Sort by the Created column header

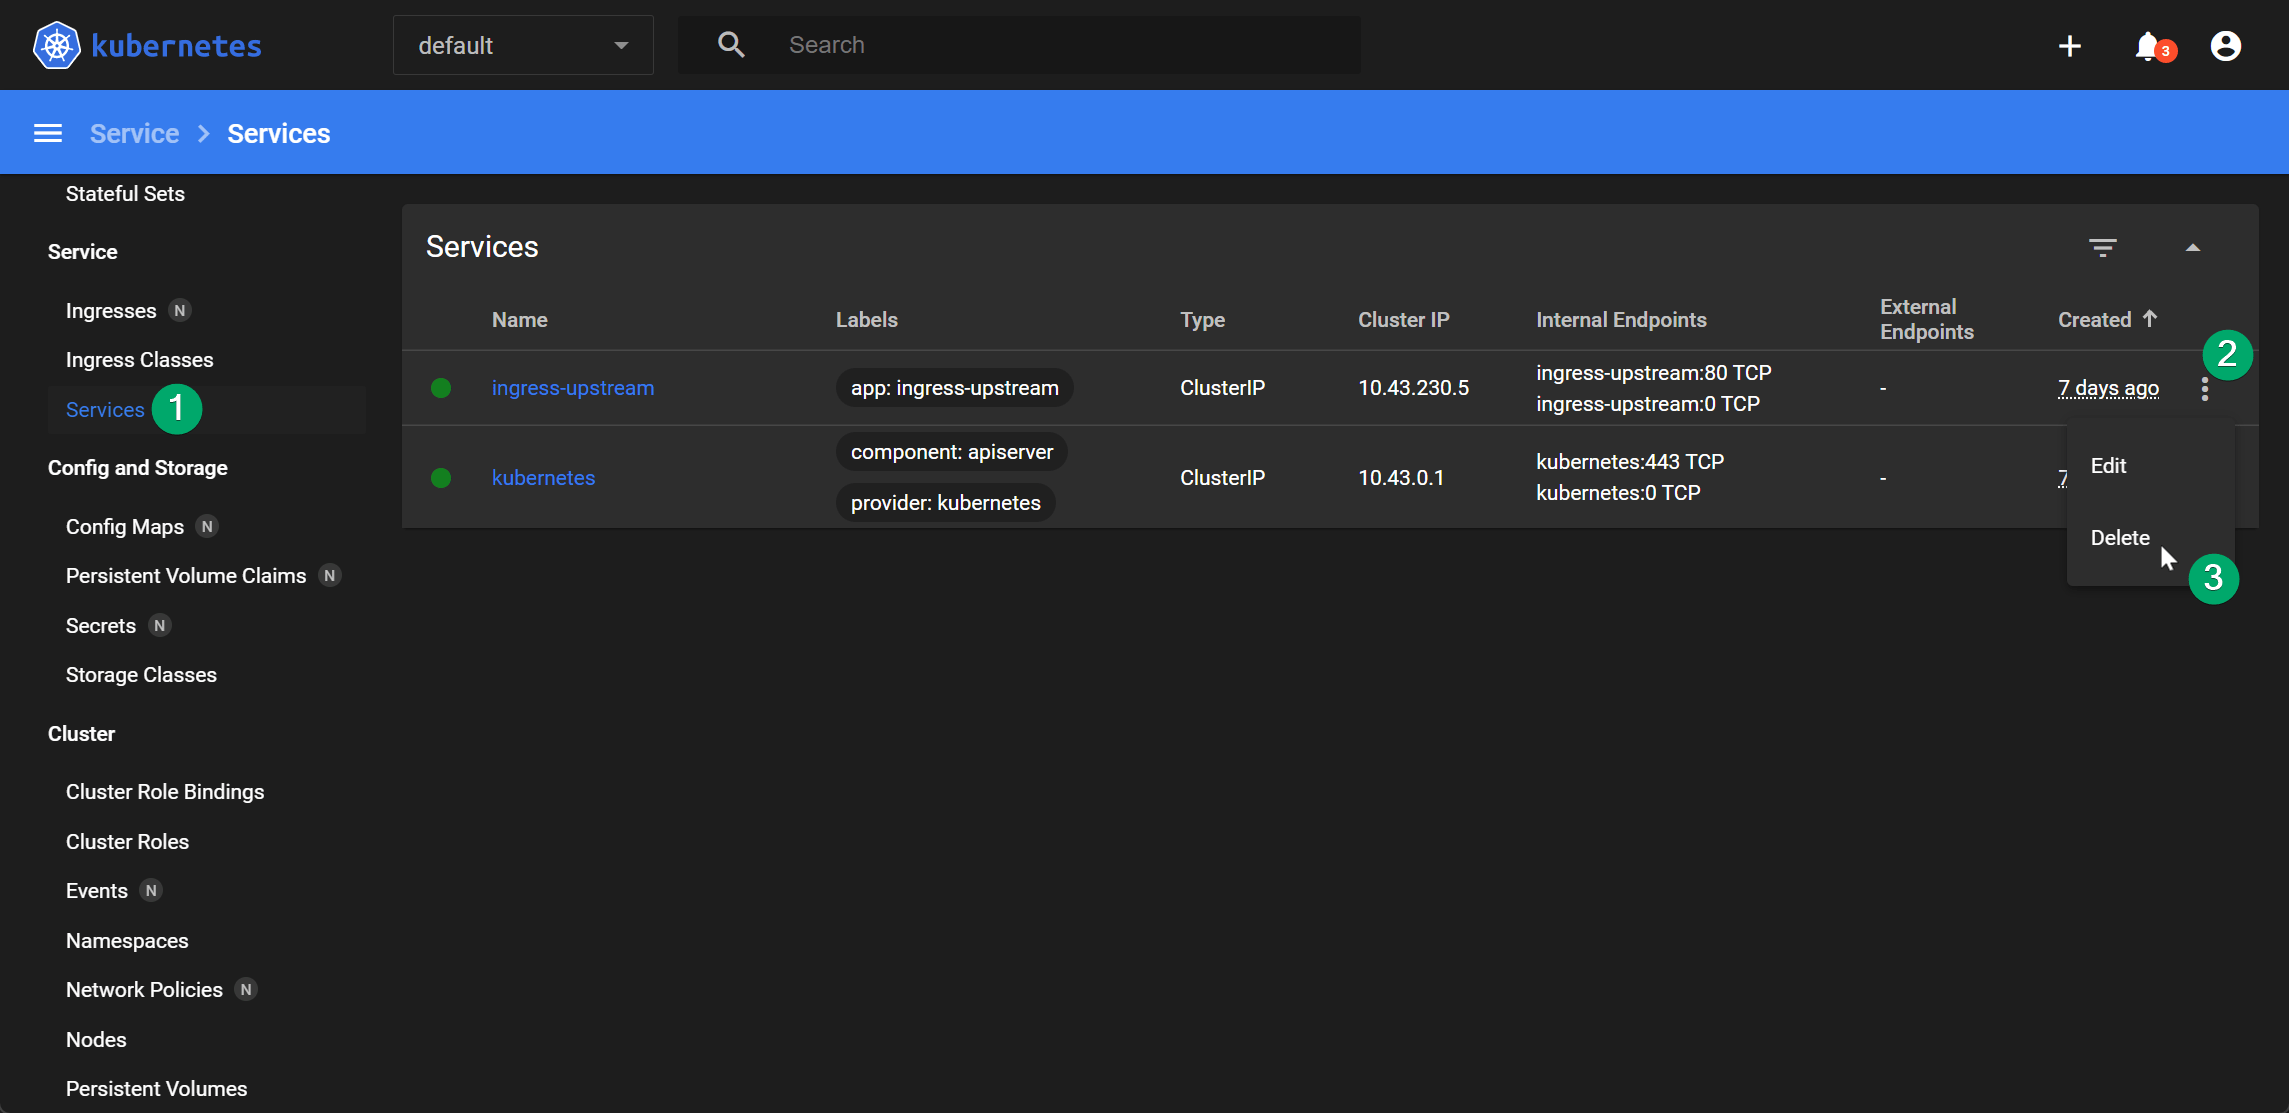pyautogui.click(x=2108, y=319)
